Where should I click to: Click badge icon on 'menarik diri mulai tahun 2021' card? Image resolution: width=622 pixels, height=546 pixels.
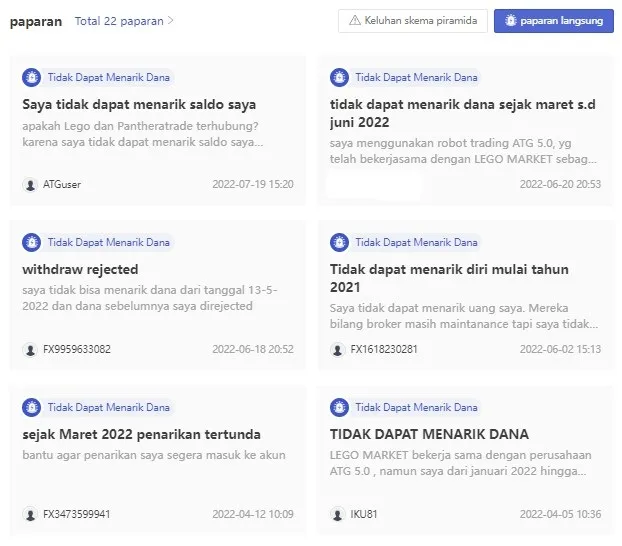click(339, 242)
